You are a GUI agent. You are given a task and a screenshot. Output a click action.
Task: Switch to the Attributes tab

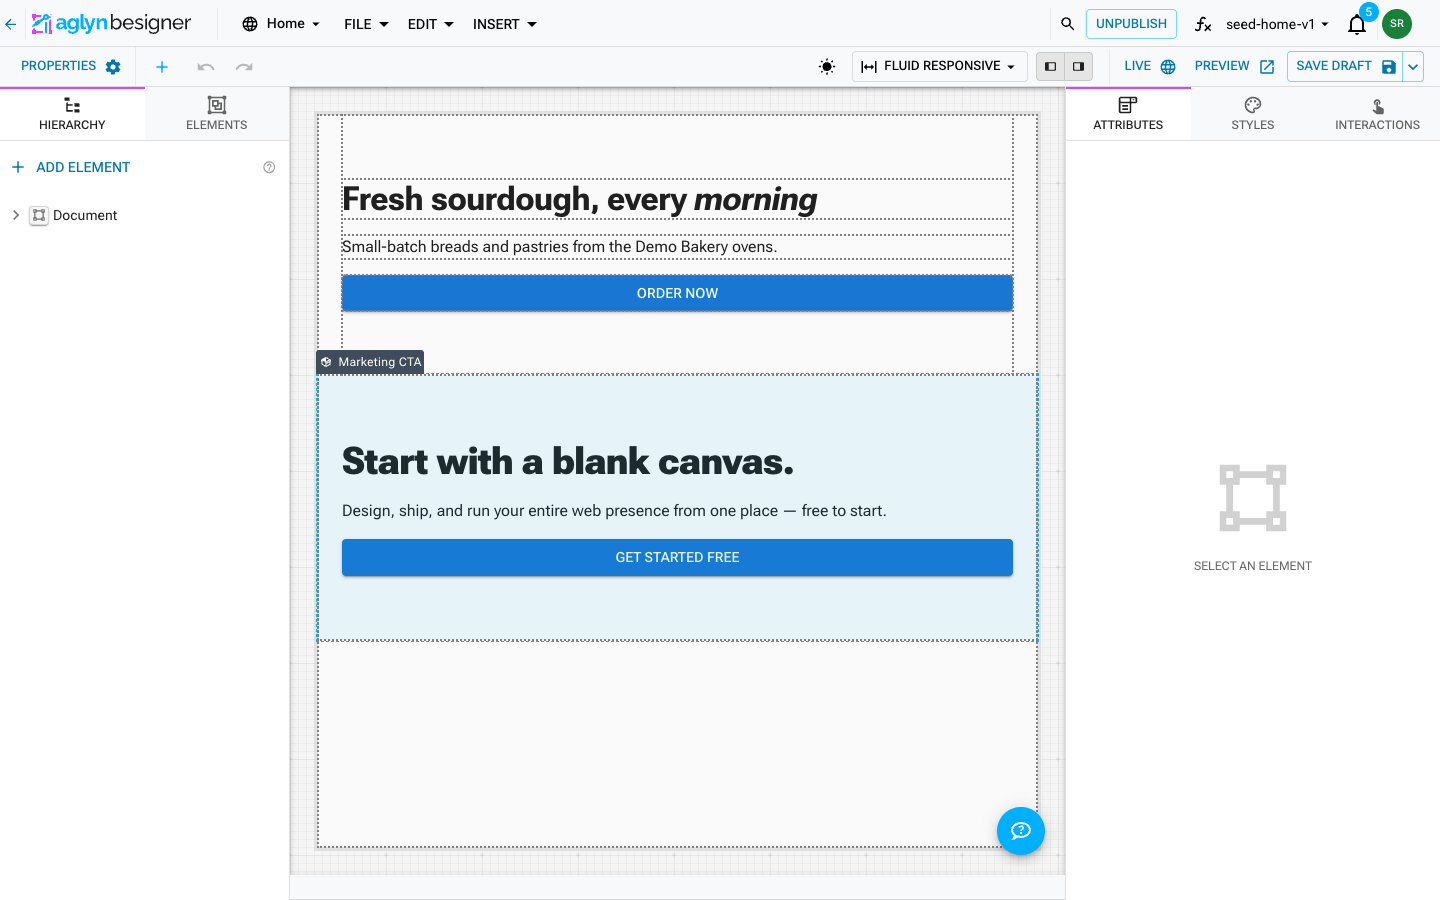pyautogui.click(x=1128, y=114)
